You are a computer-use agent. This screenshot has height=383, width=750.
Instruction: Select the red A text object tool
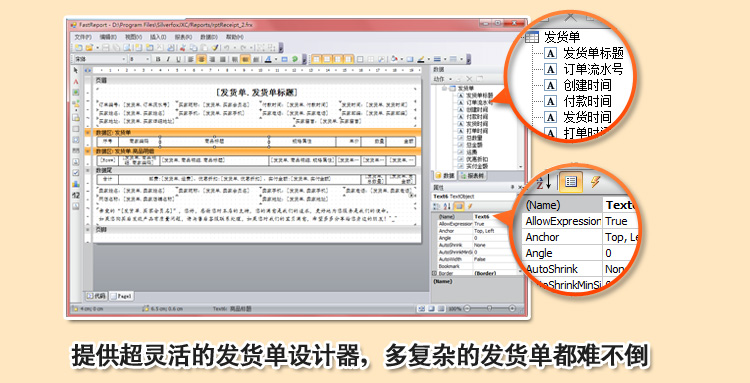point(76,81)
